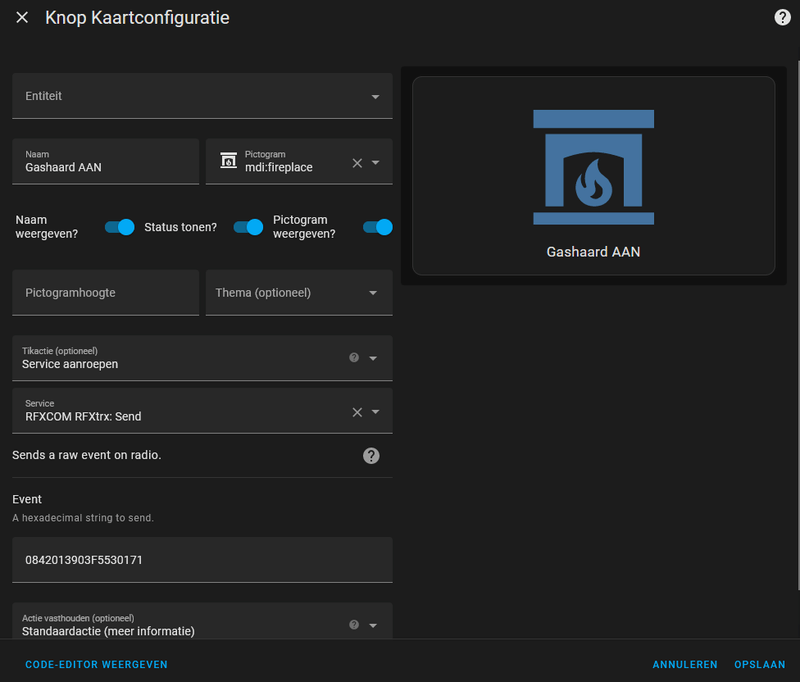Disable the Pictogram weergeven switch
This screenshot has height=682, width=800.
point(377,227)
